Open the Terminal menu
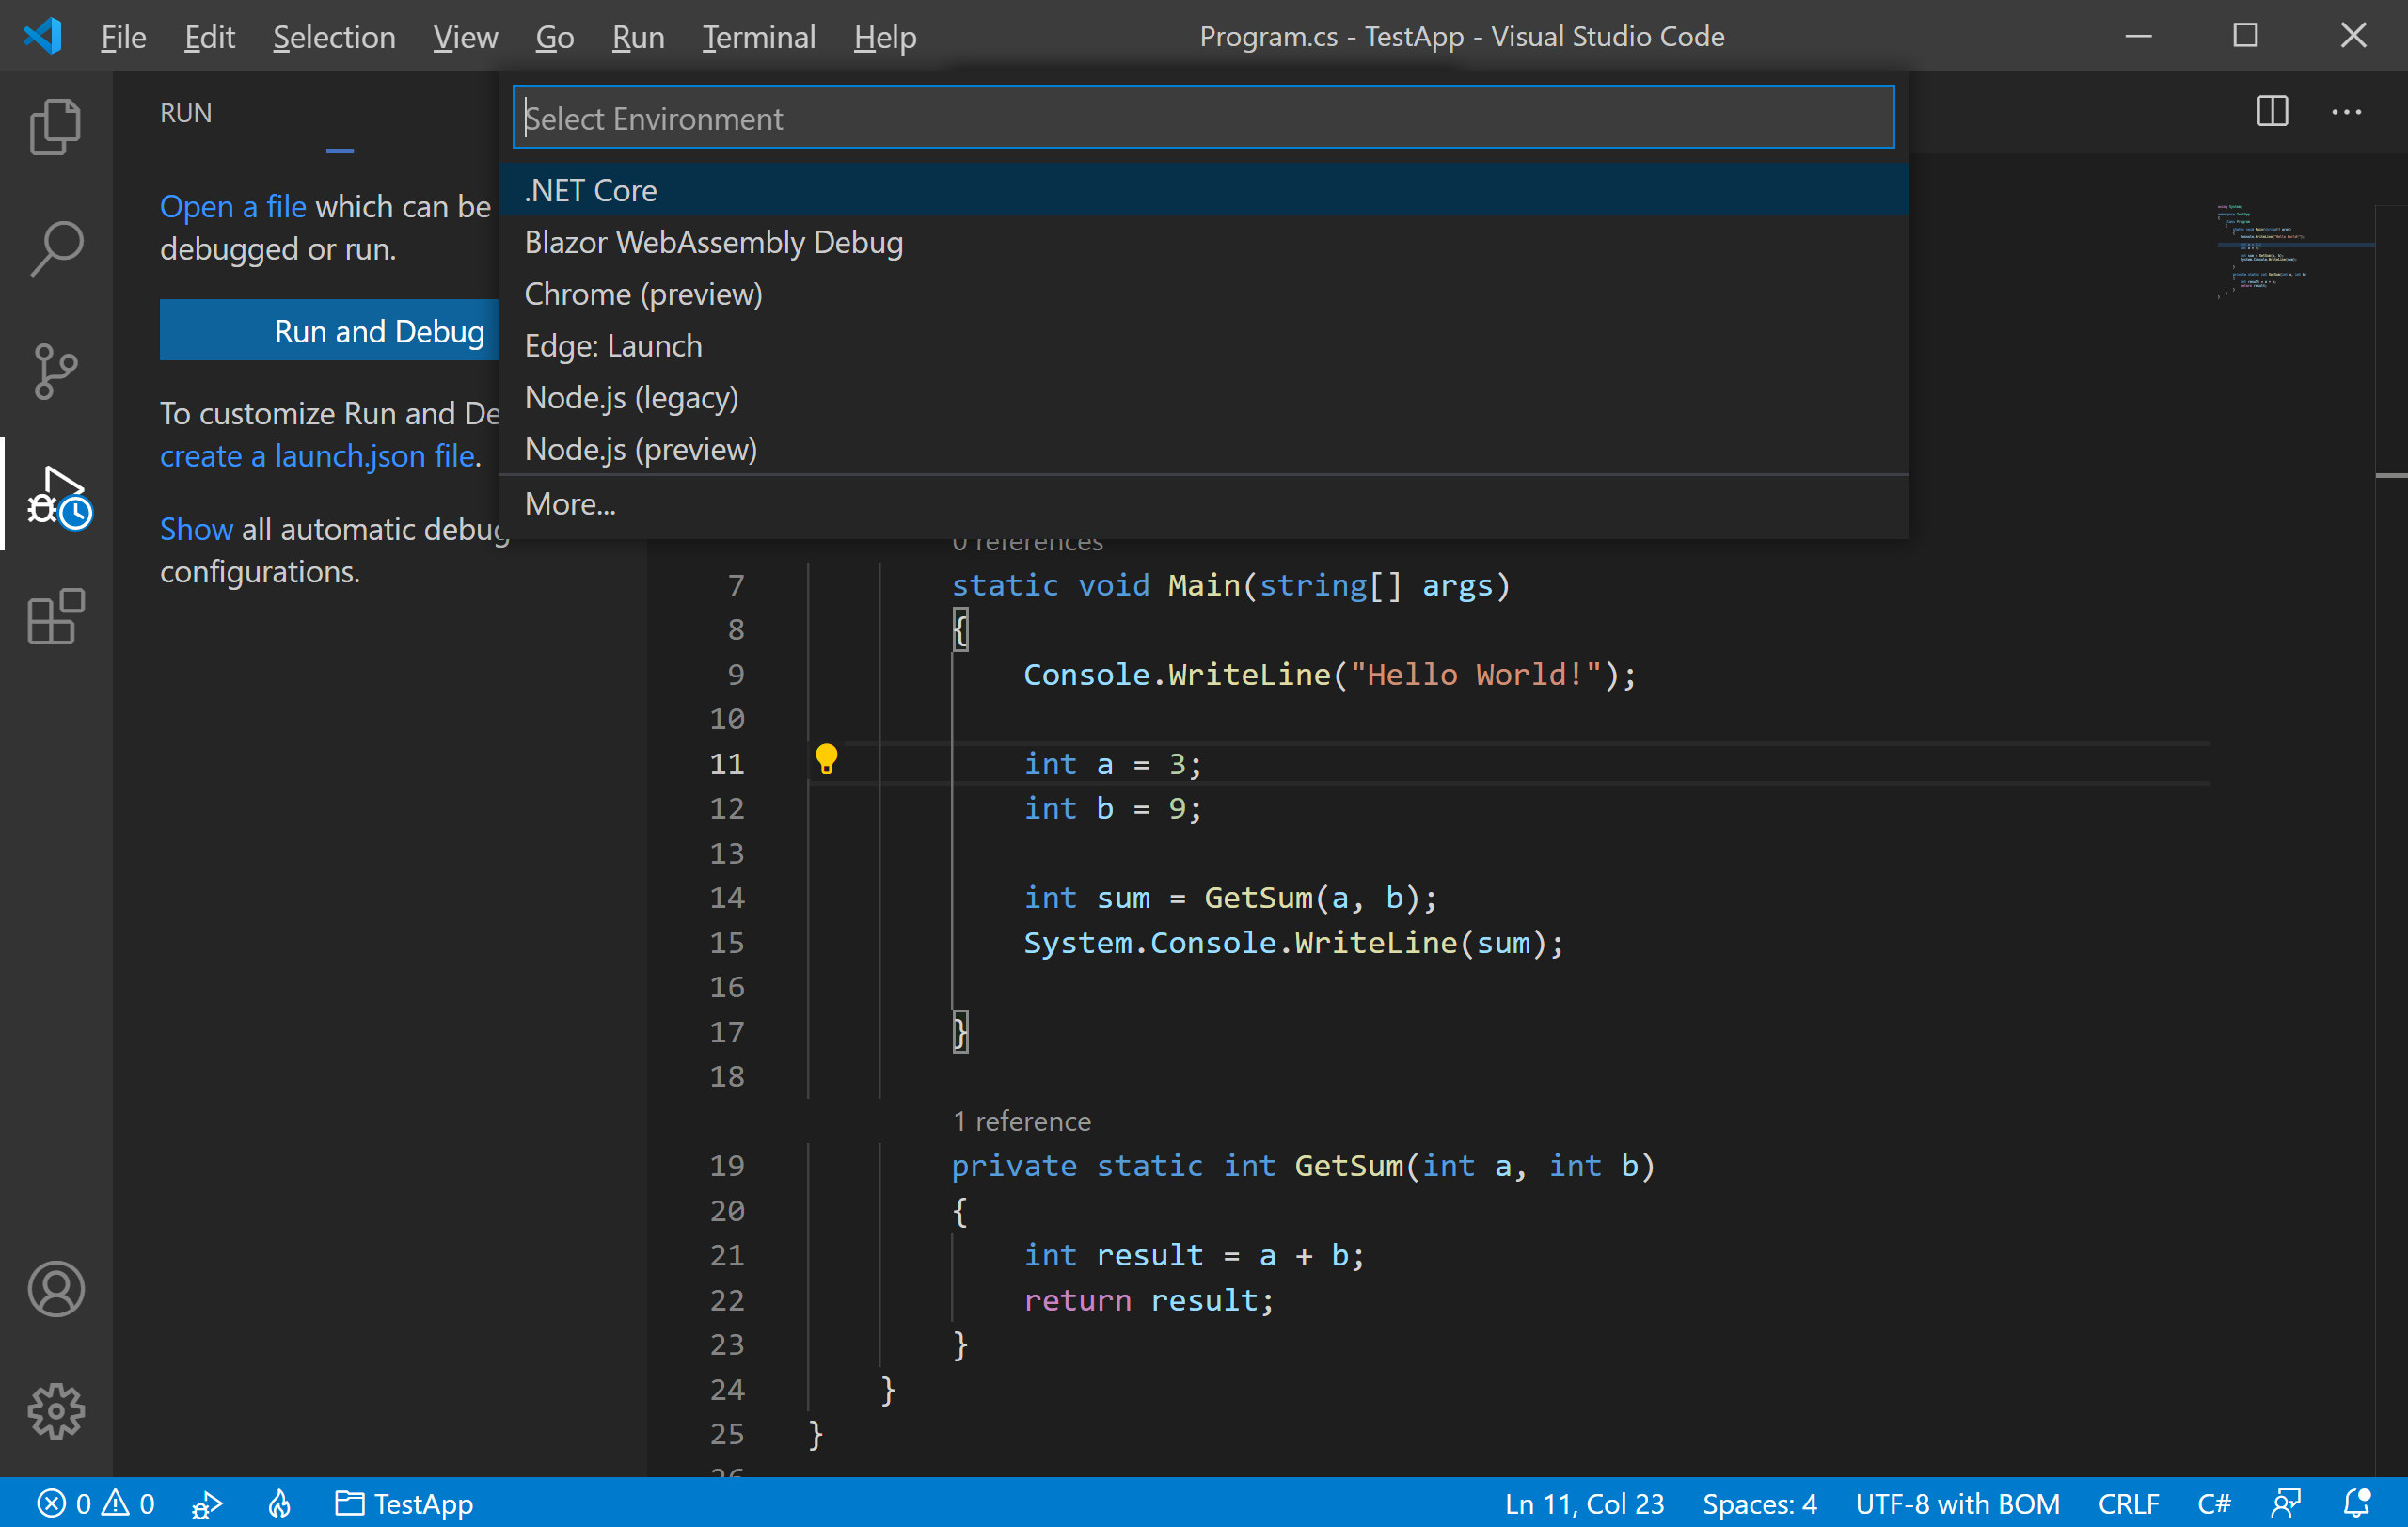Image resolution: width=2408 pixels, height=1527 pixels. (758, 37)
